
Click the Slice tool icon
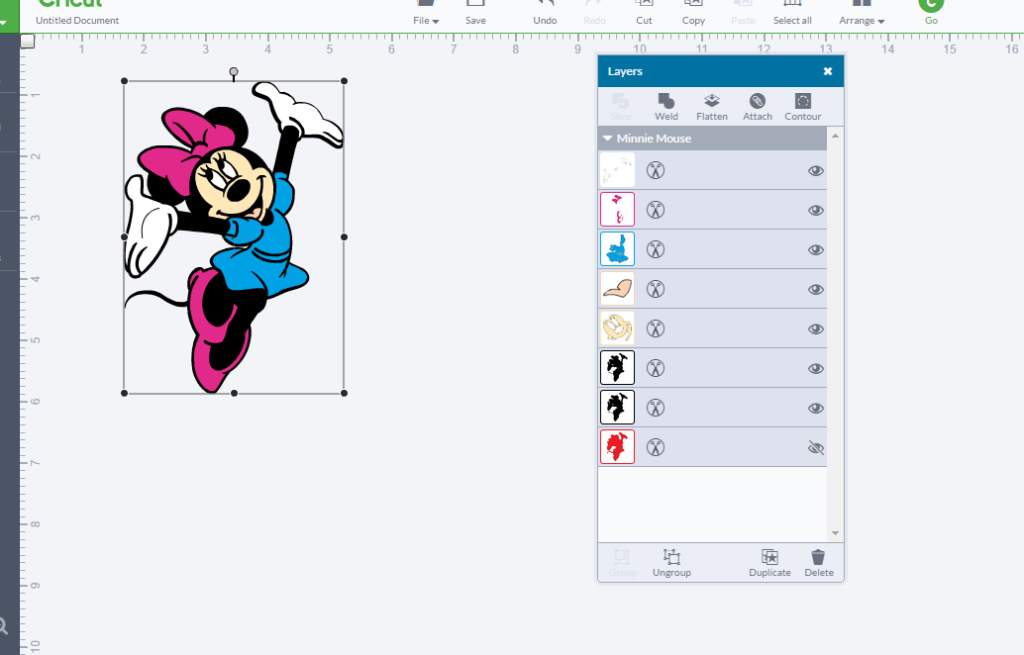pyautogui.click(x=620, y=101)
